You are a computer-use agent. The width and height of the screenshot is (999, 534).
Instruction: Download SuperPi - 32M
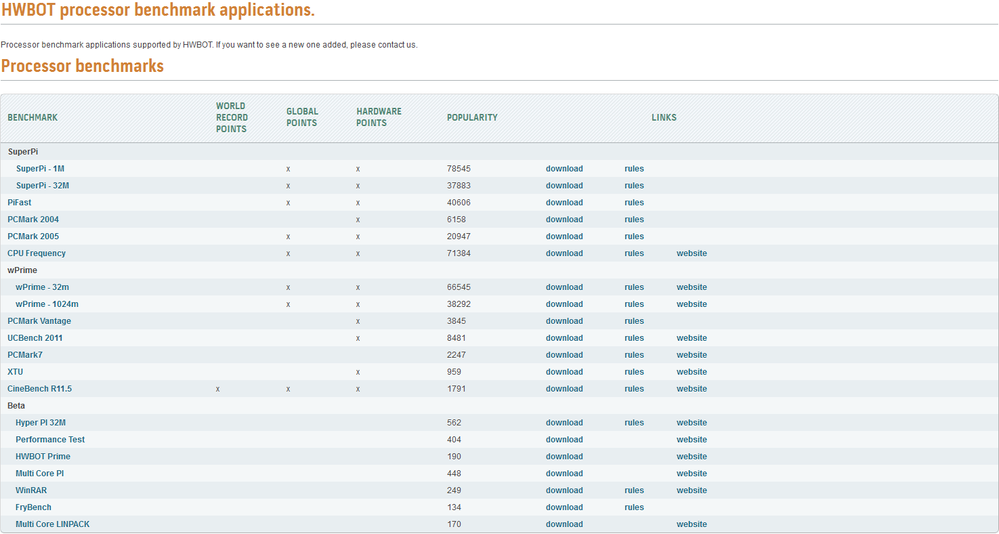pos(564,185)
